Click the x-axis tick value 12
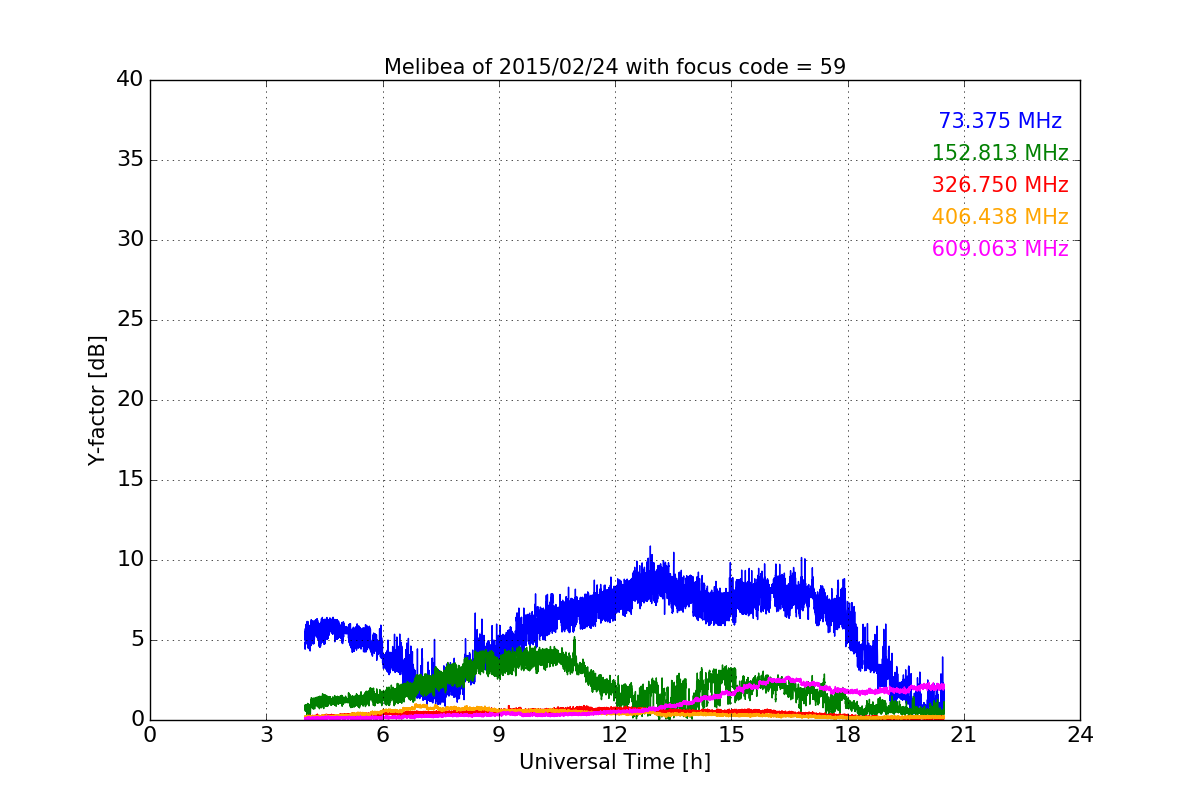The height and width of the screenshot is (800, 1200). coord(615,735)
